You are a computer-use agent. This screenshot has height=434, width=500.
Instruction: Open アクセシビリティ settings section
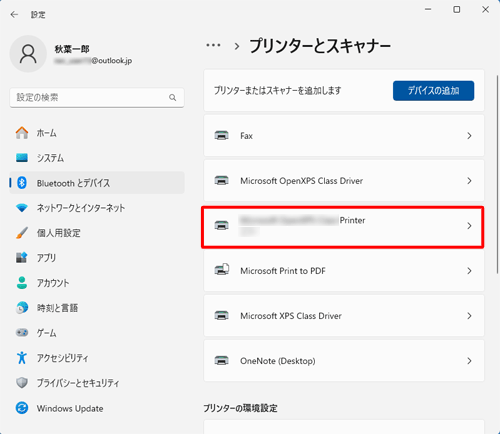[x=97, y=358]
